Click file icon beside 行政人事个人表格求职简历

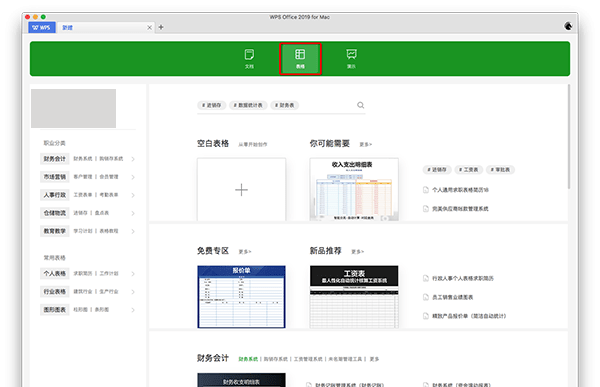426,278
